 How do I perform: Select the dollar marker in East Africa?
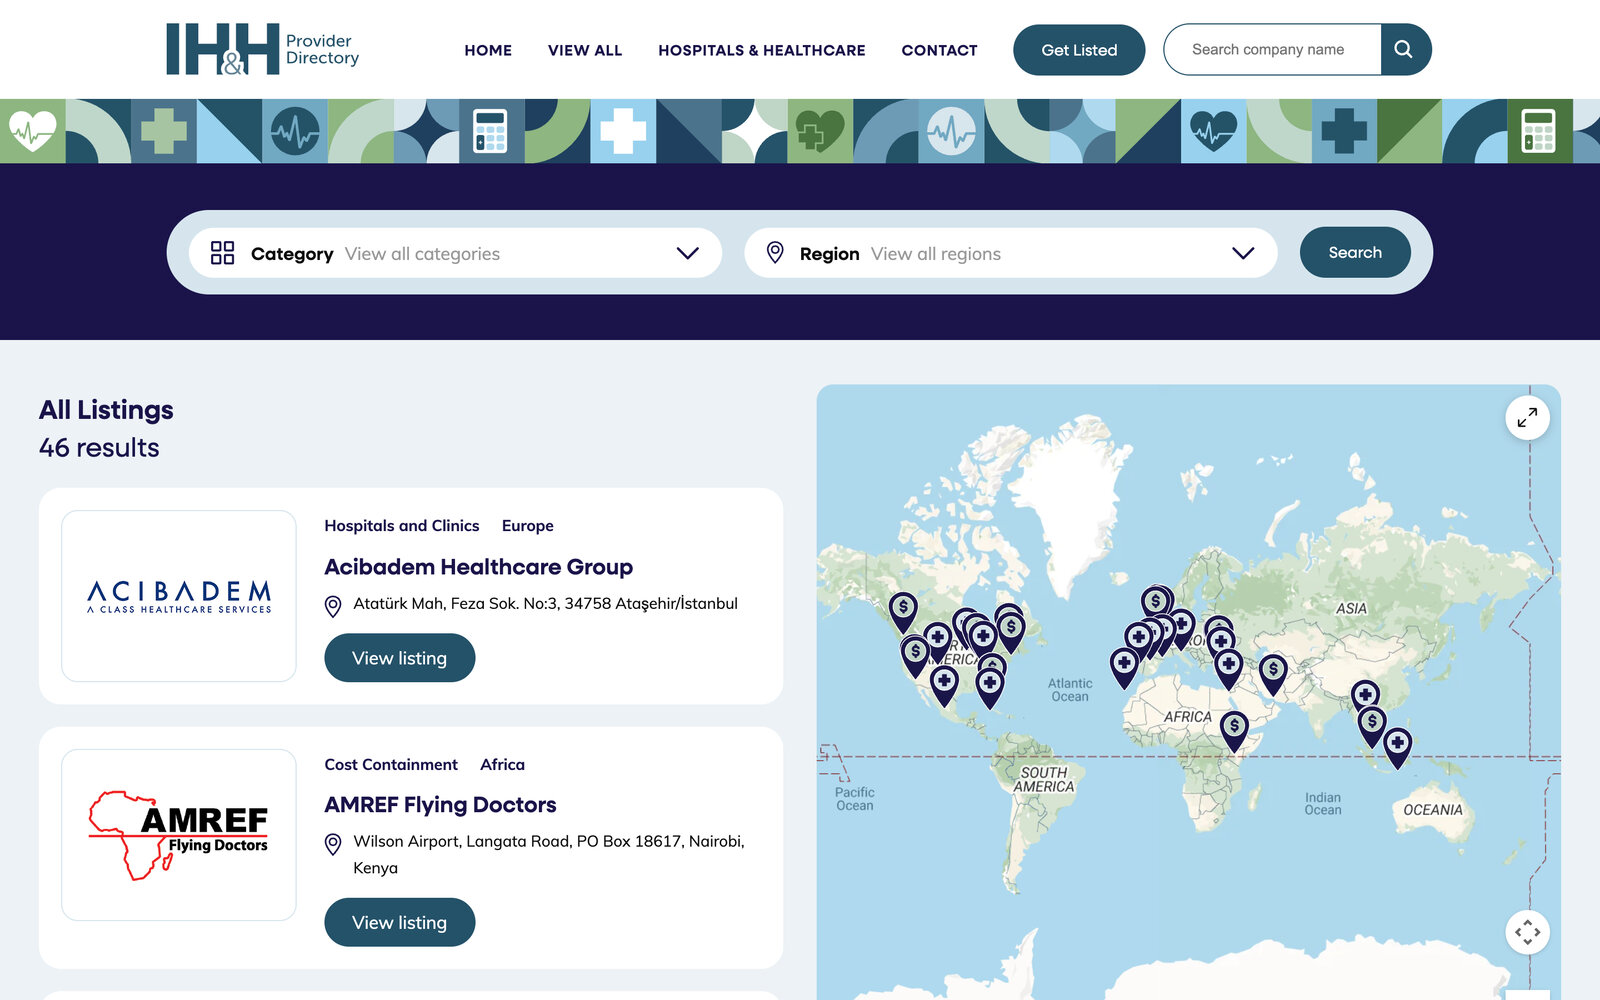(1235, 731)
